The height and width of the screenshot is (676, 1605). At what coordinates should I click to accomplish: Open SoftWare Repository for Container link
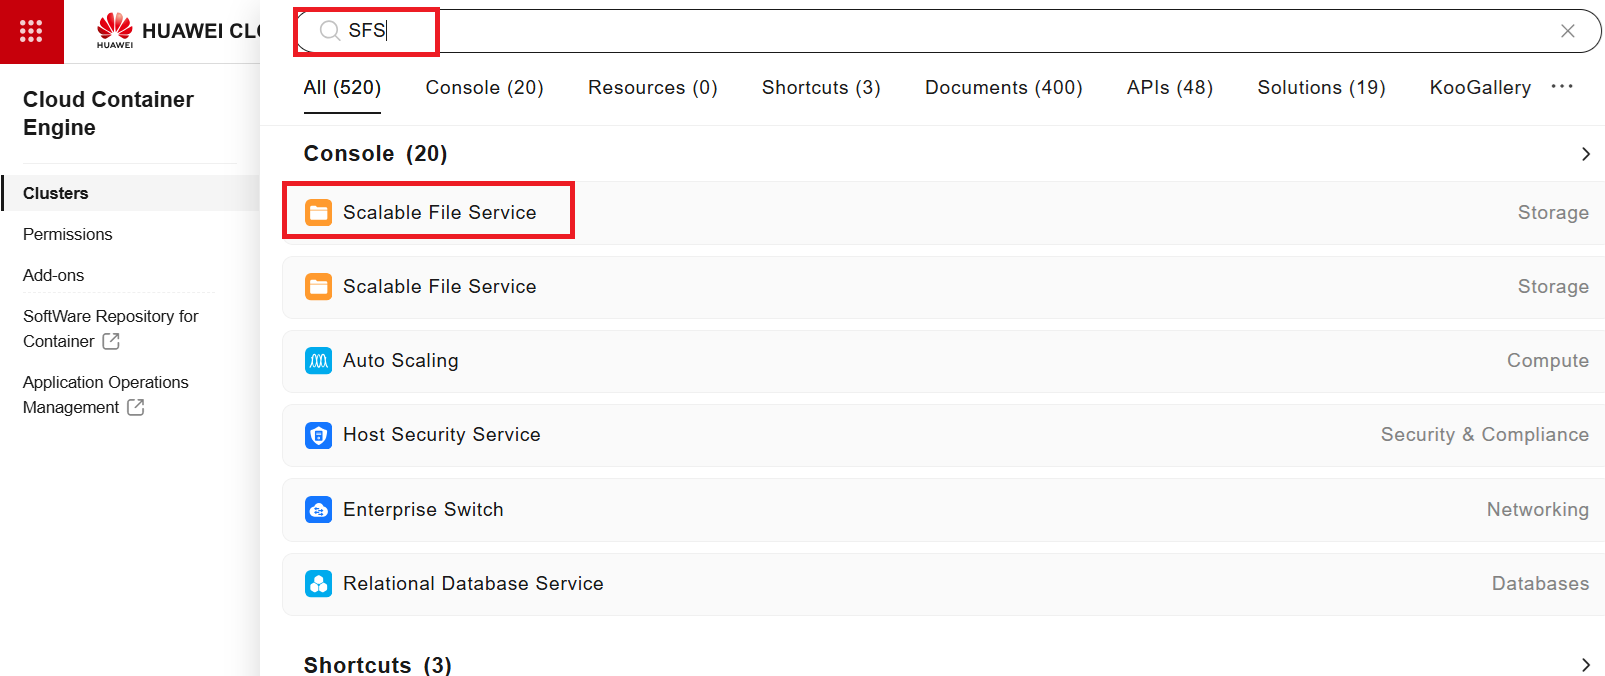pos(110,328)
